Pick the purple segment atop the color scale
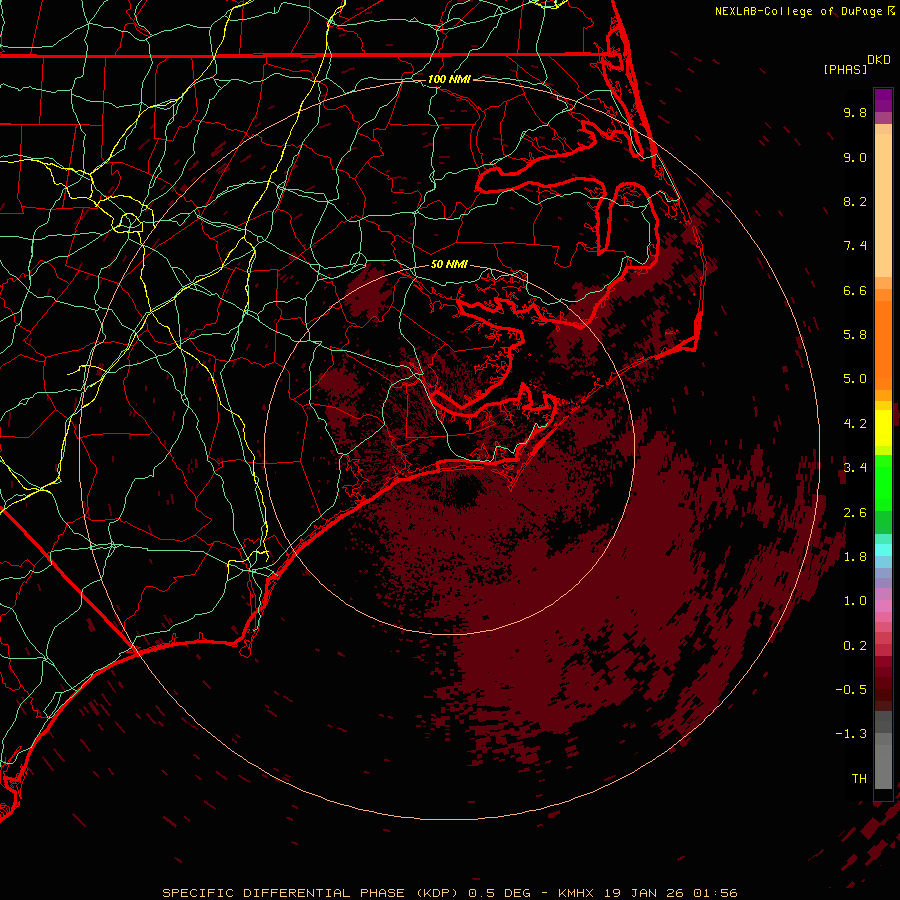Viewport: 900px width, 900px height. tap(883, 100)
